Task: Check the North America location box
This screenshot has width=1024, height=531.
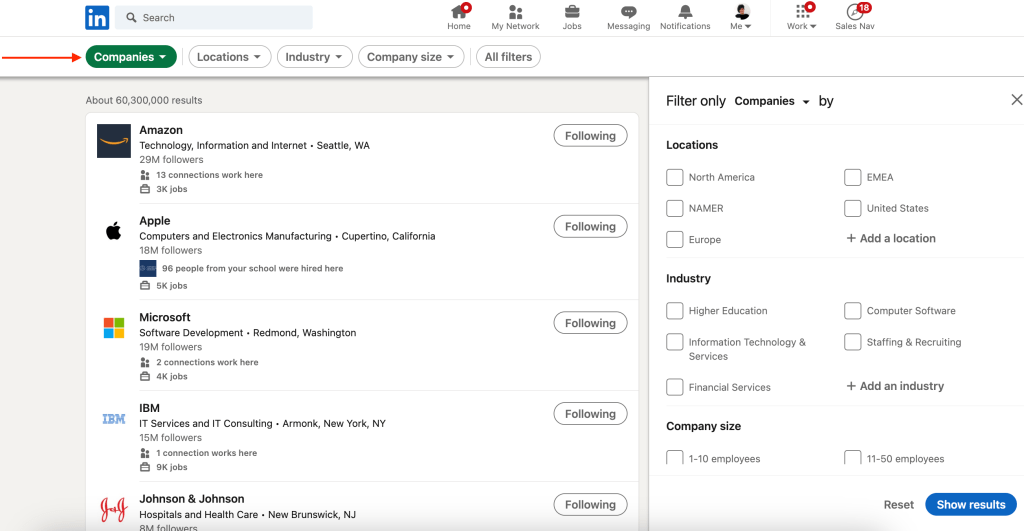Action: (x=675, y=177)
